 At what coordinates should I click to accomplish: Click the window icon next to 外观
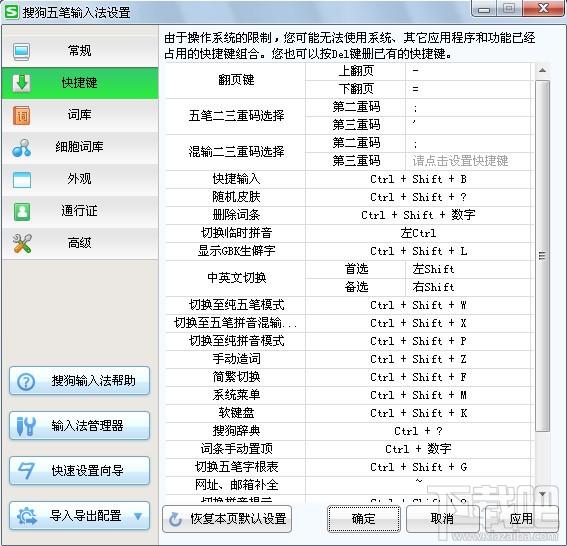click(x=22, y=180)
